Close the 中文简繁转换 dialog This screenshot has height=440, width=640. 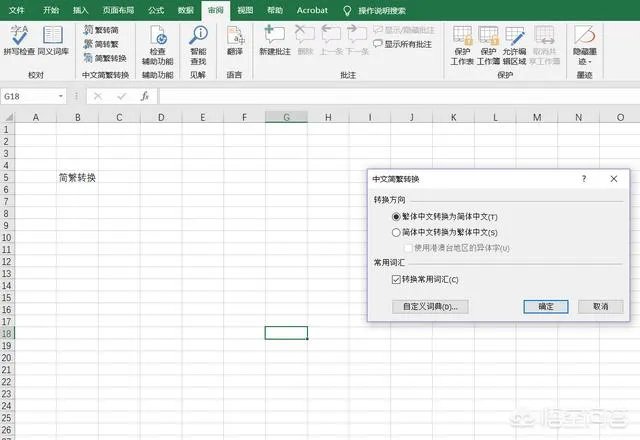[x=613, y=179]
